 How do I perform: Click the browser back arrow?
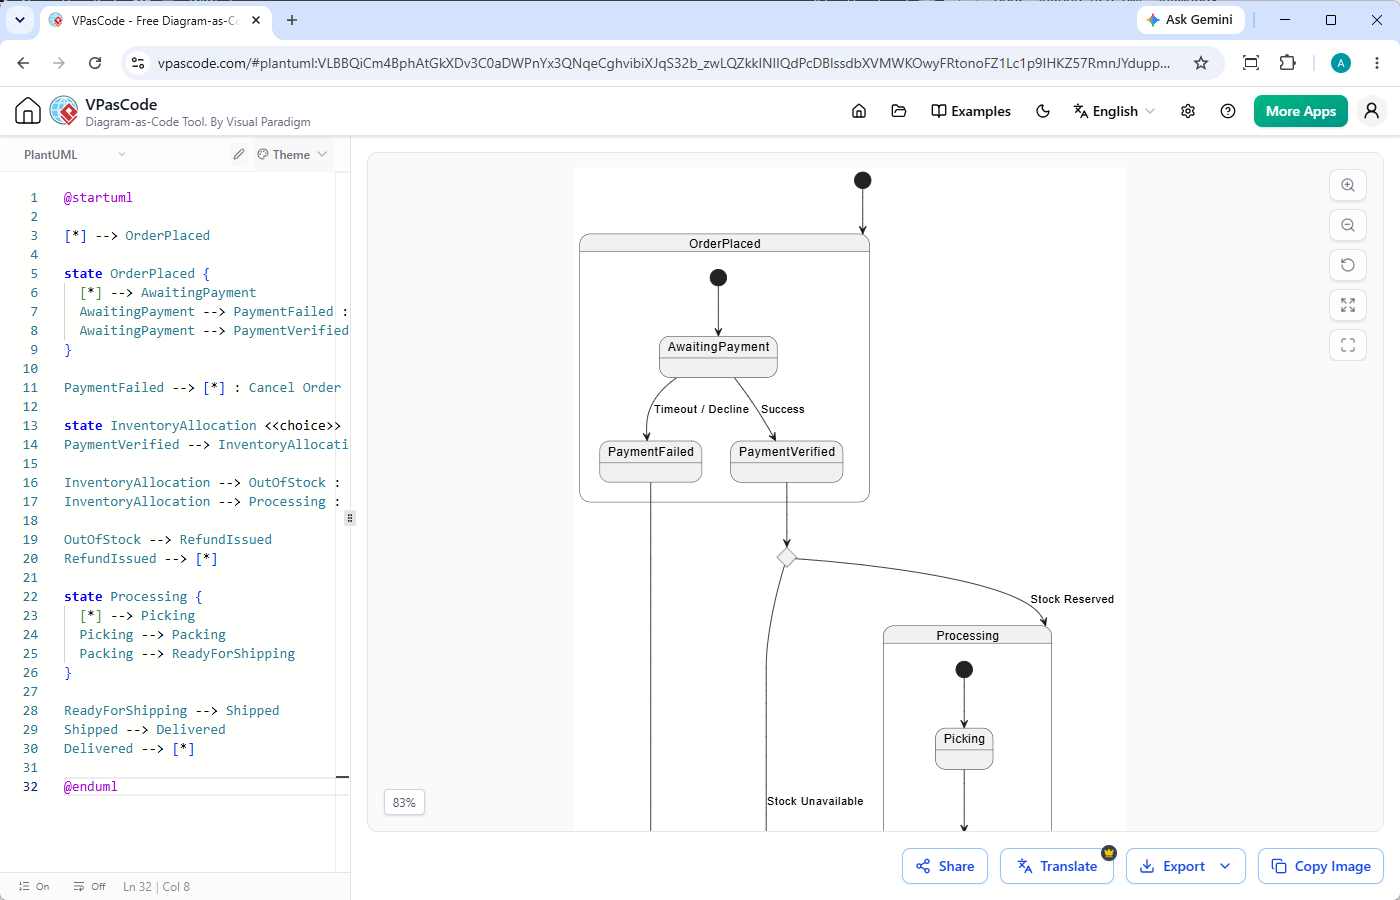point(23,63)
